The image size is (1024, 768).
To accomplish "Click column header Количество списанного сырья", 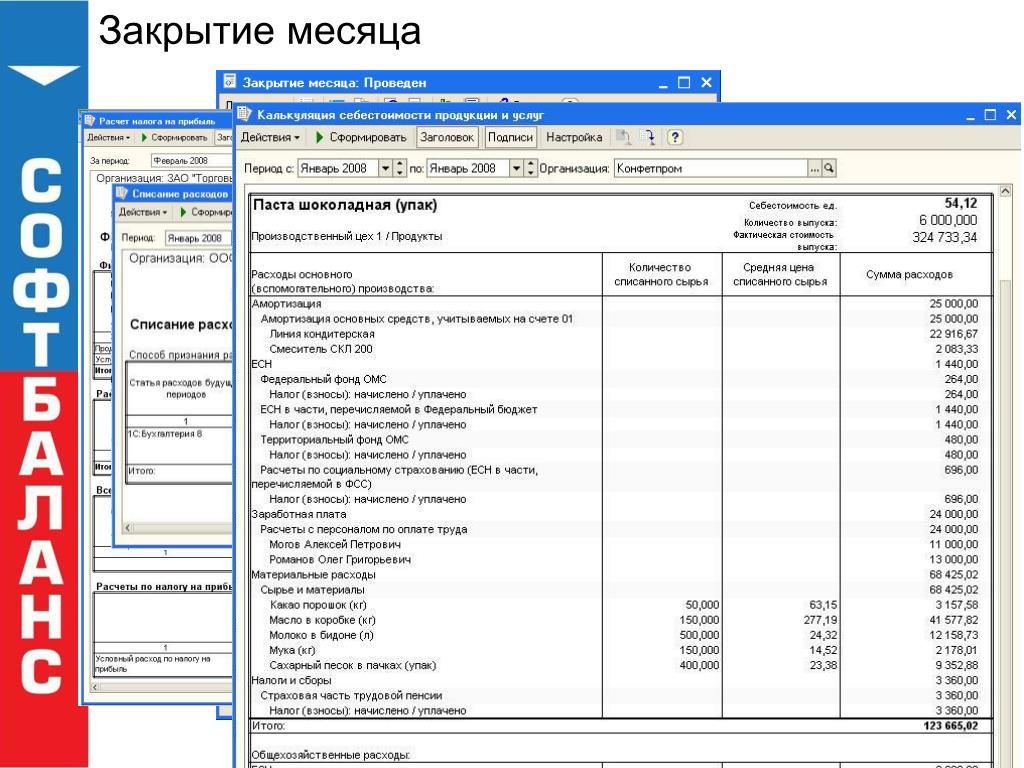I will 661,274.
